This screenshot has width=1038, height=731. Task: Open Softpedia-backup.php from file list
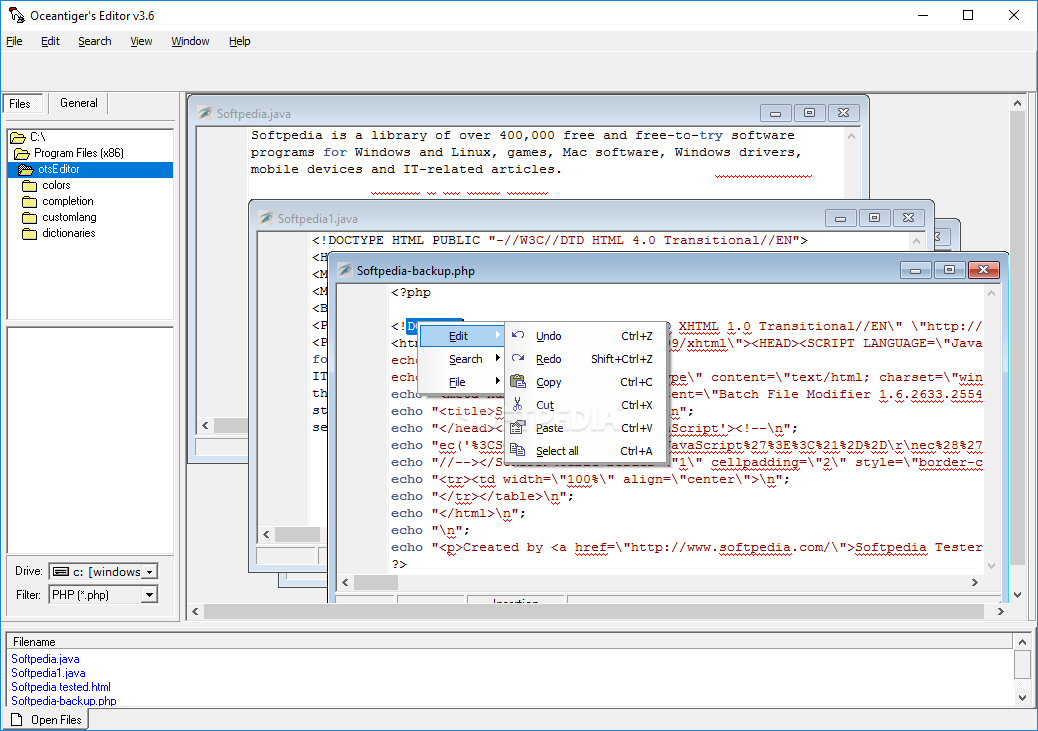64,701
